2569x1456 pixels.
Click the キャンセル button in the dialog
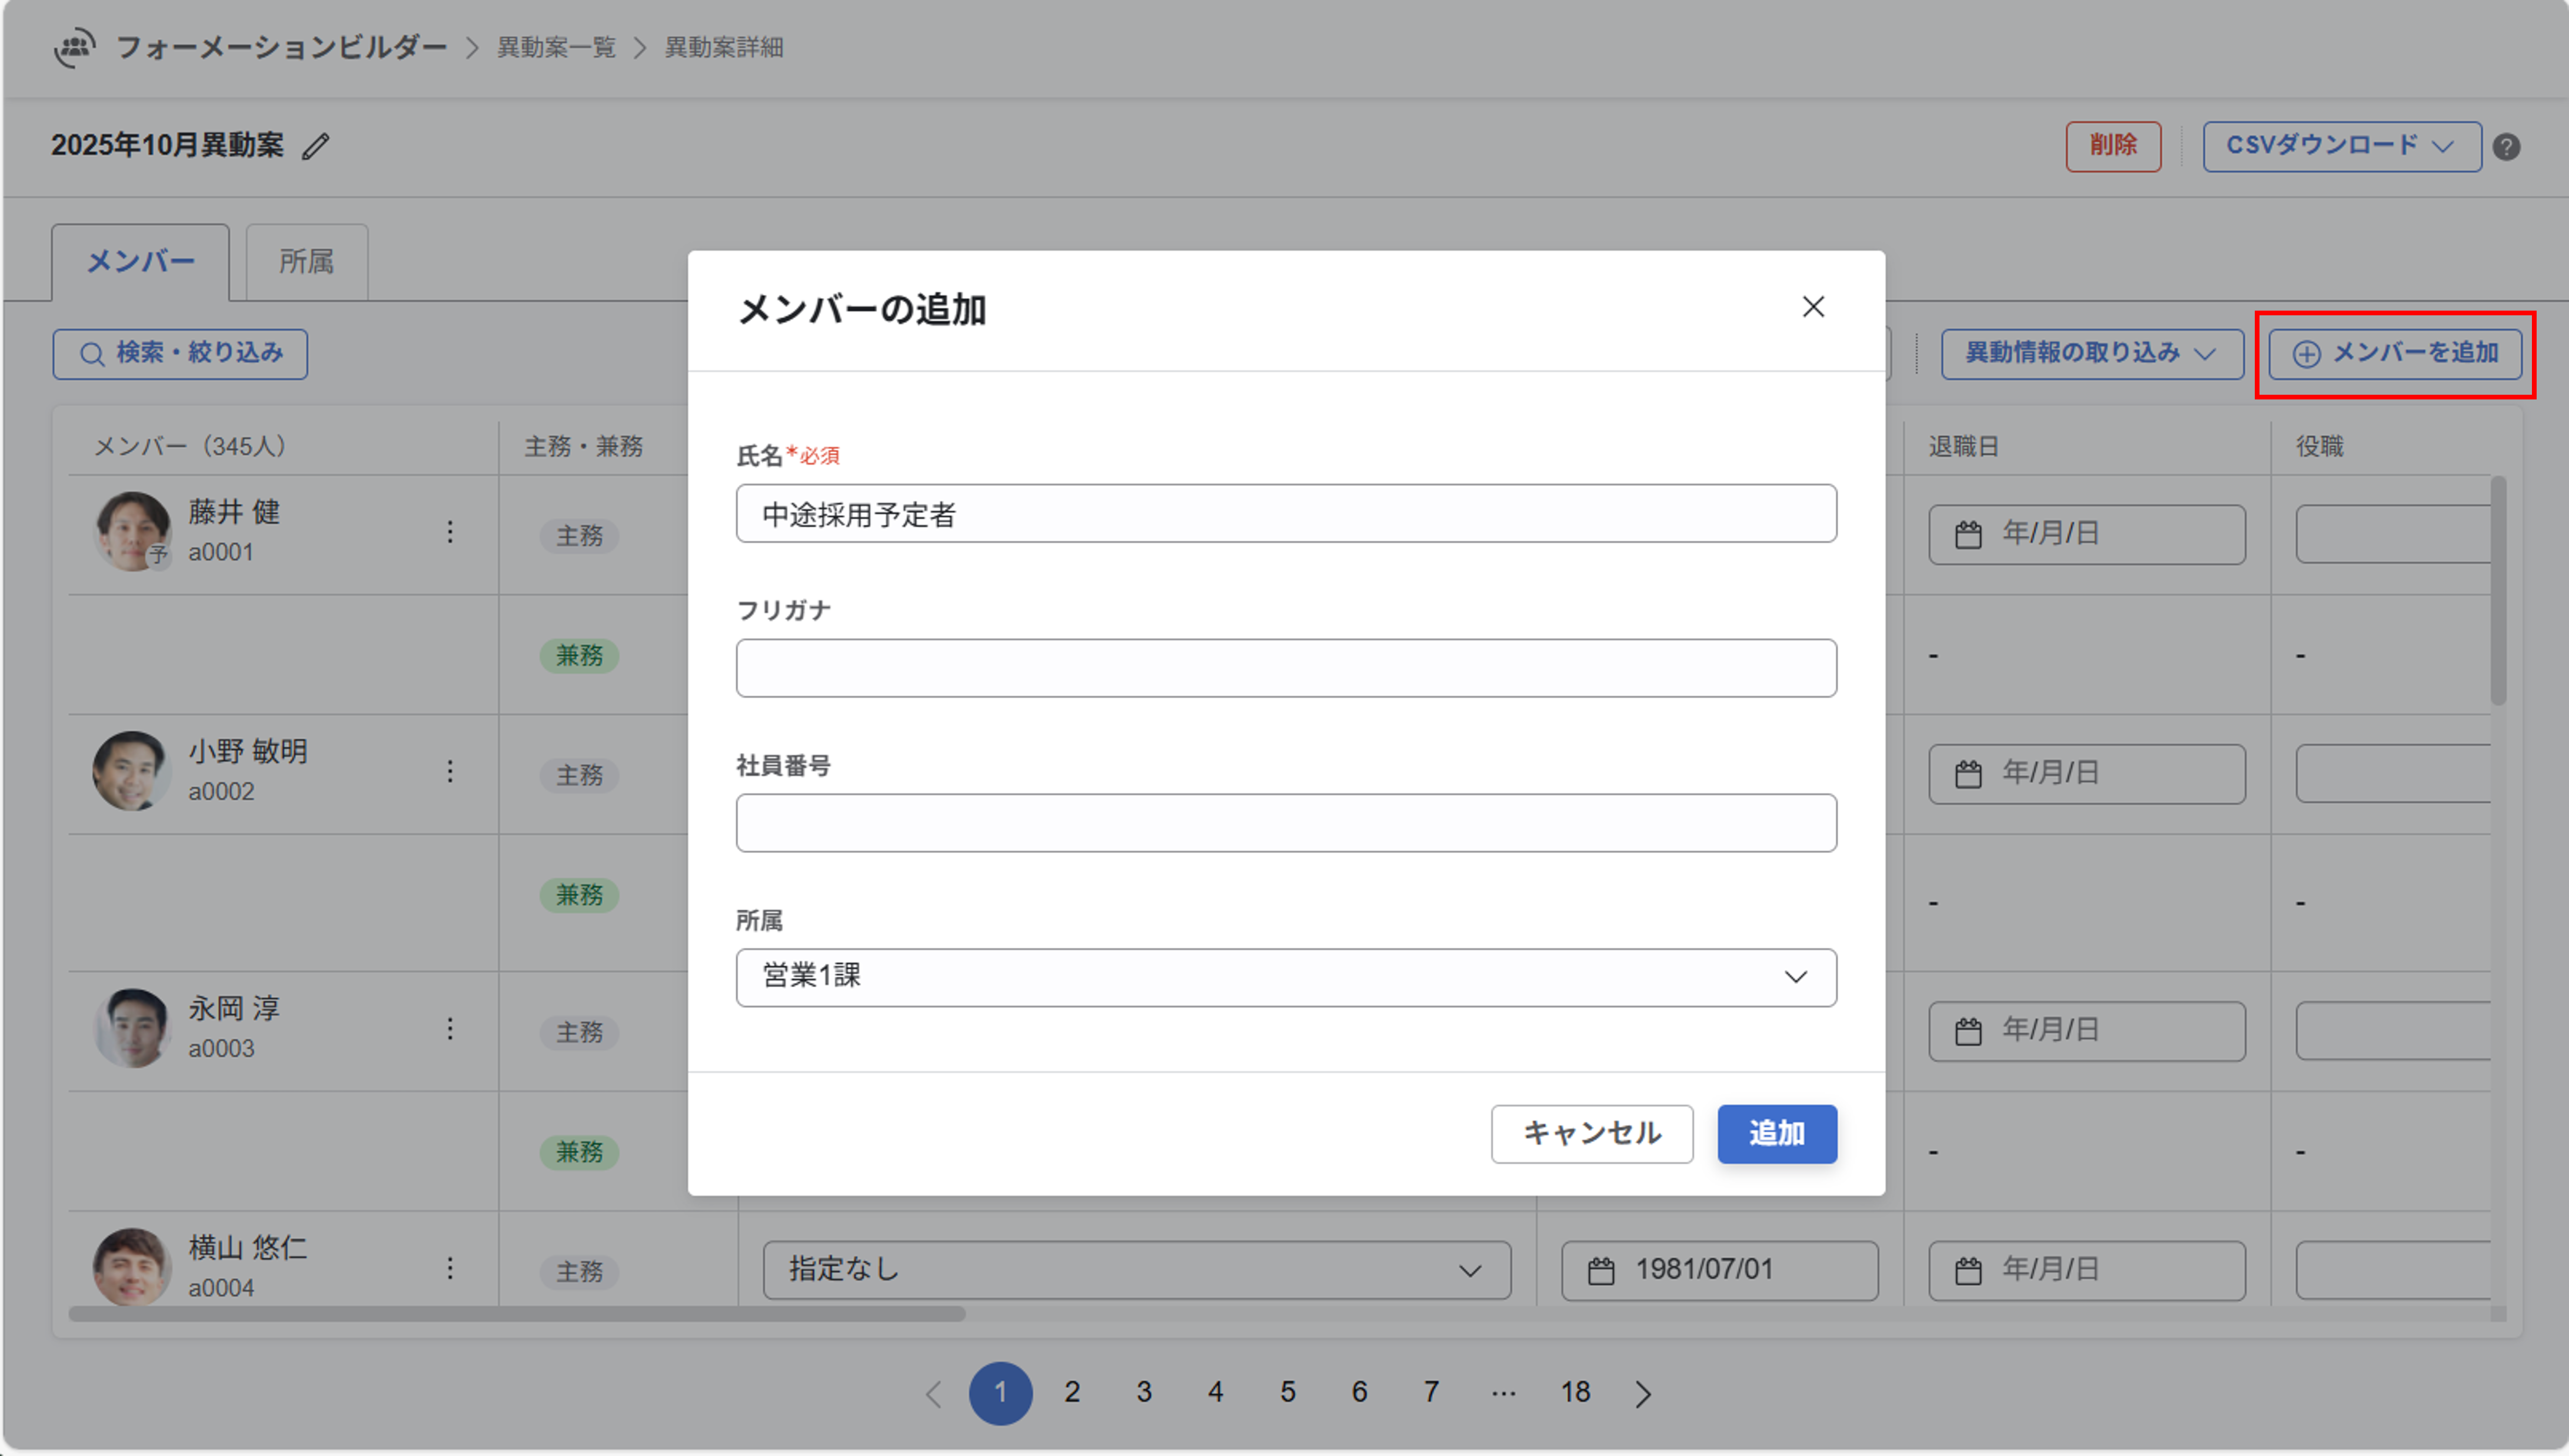(x=1591, y=1134)
